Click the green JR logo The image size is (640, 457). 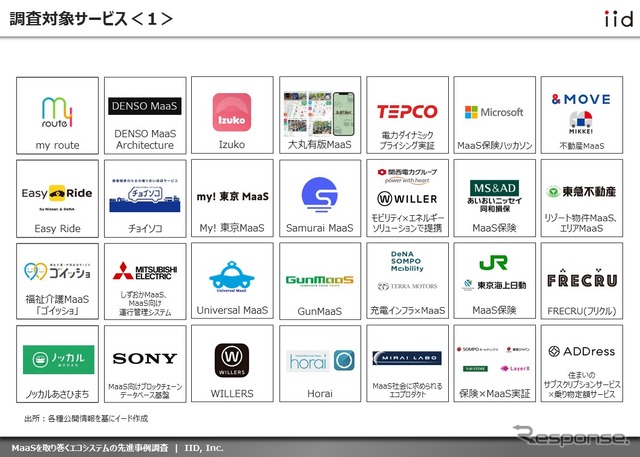[494, 263]
